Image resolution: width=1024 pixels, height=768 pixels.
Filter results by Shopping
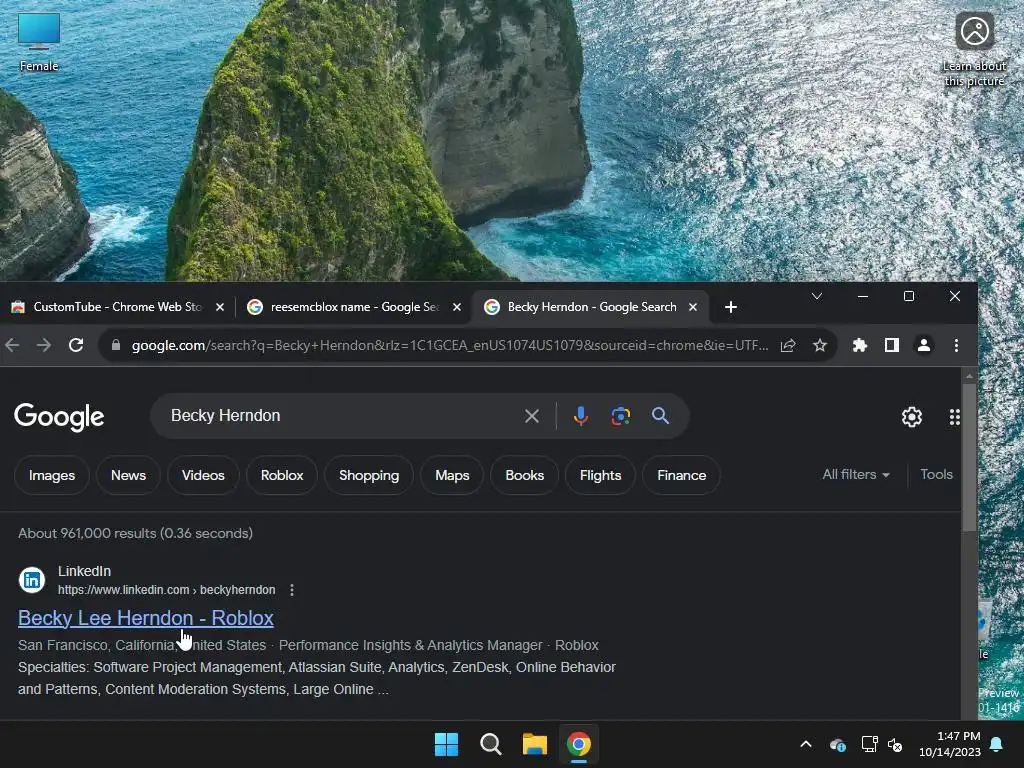(369, 475)
